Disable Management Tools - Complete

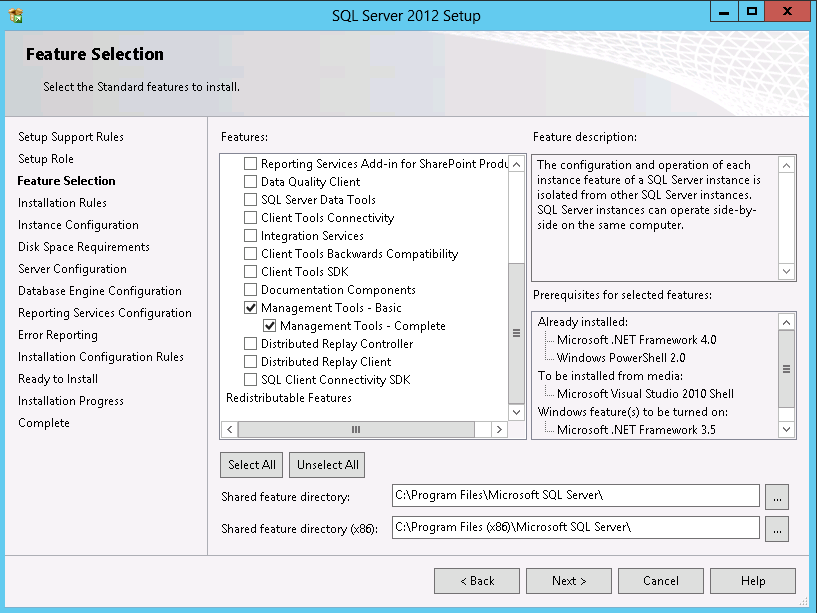coord(270,325)
